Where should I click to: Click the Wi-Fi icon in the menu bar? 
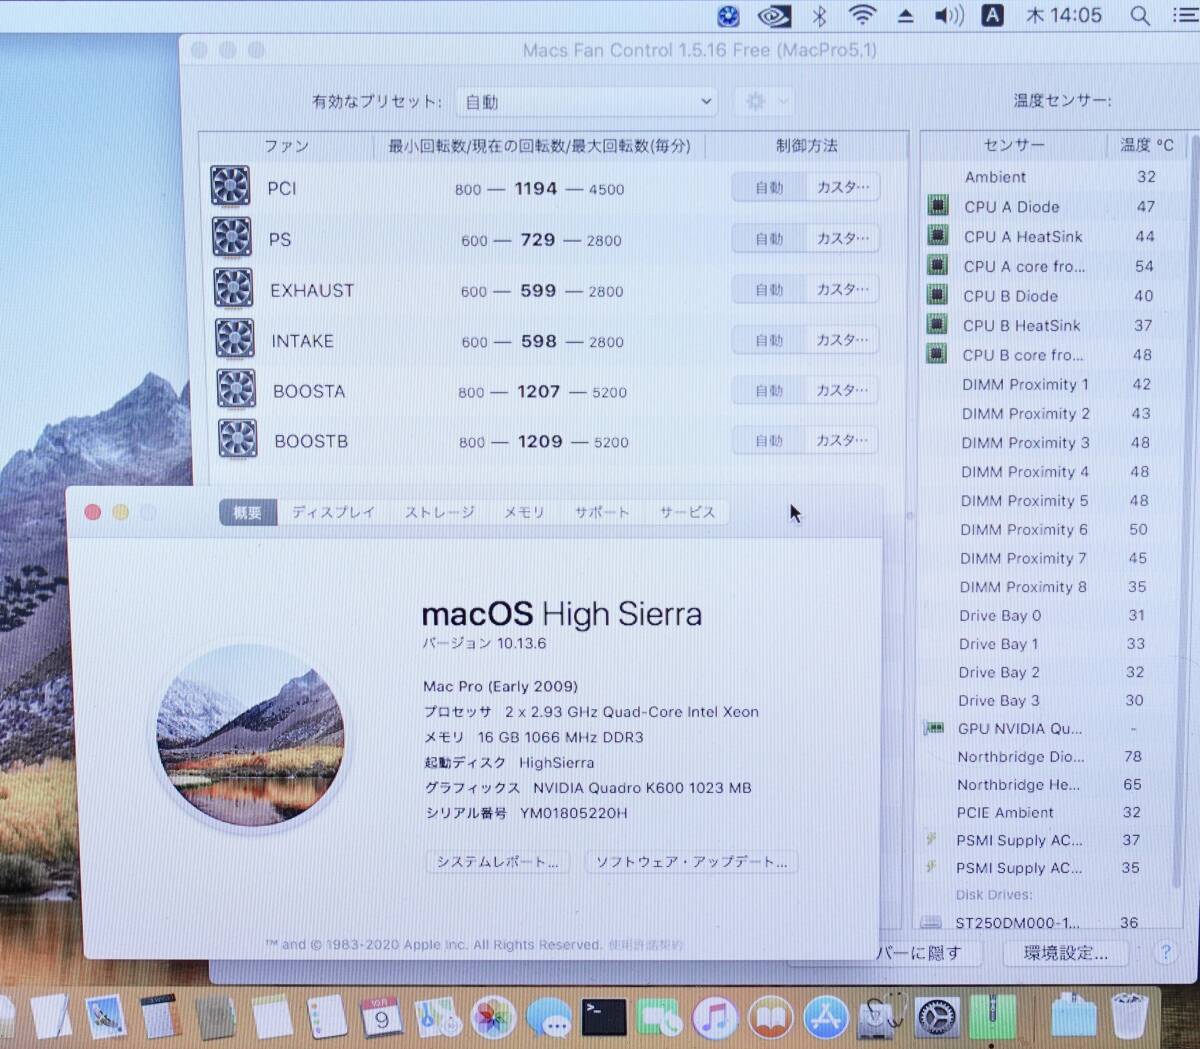click(x=861, y=15)
